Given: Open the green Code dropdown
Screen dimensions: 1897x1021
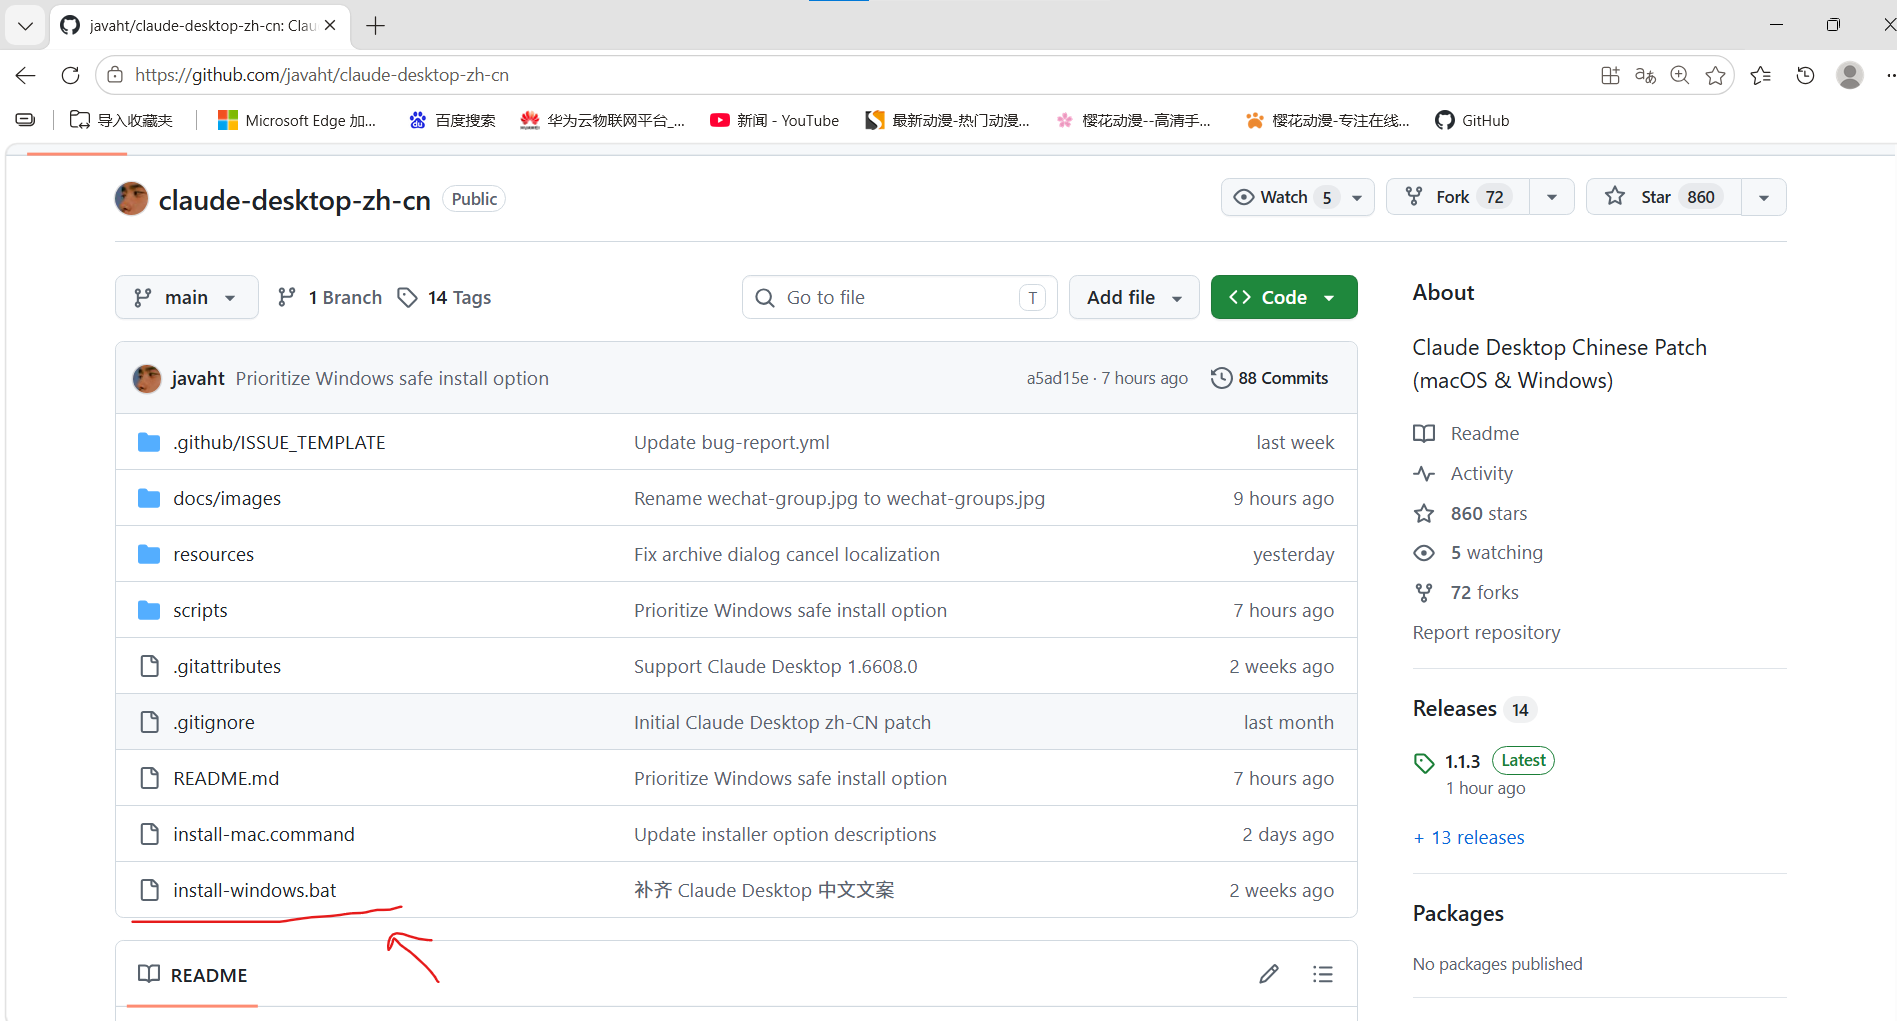Looking at the screenshot, I should [1284, 297].
